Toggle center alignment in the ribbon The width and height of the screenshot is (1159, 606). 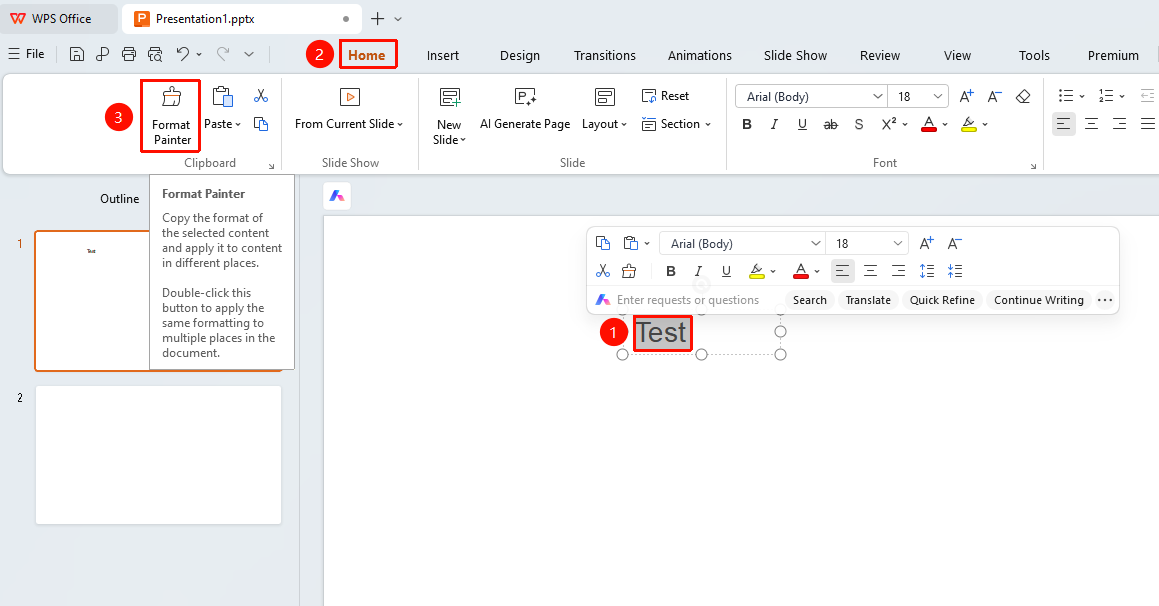pyautogui.click(x=1092, y=124)
